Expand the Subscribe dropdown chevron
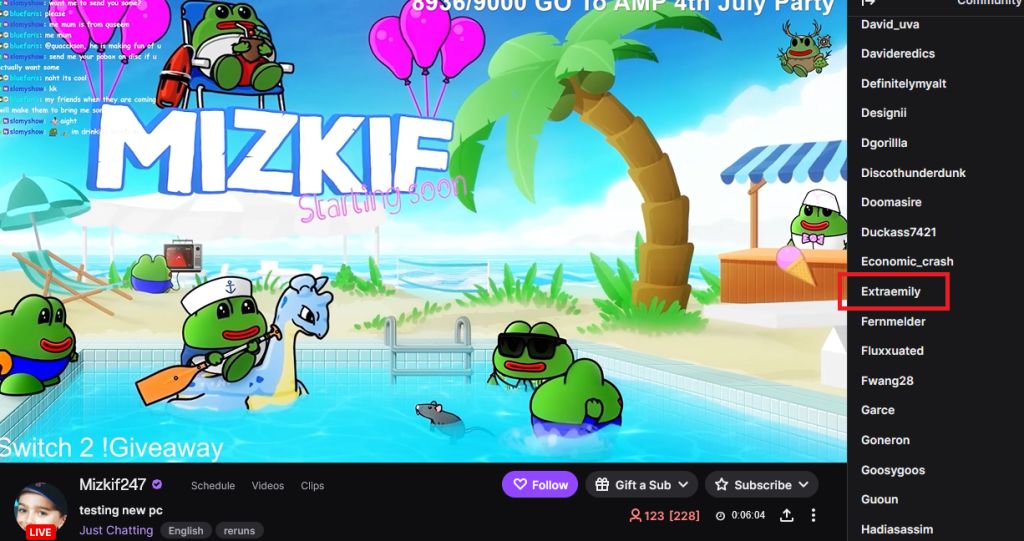This screenshot has height=541, width=1024. click(x=803, y=485)
